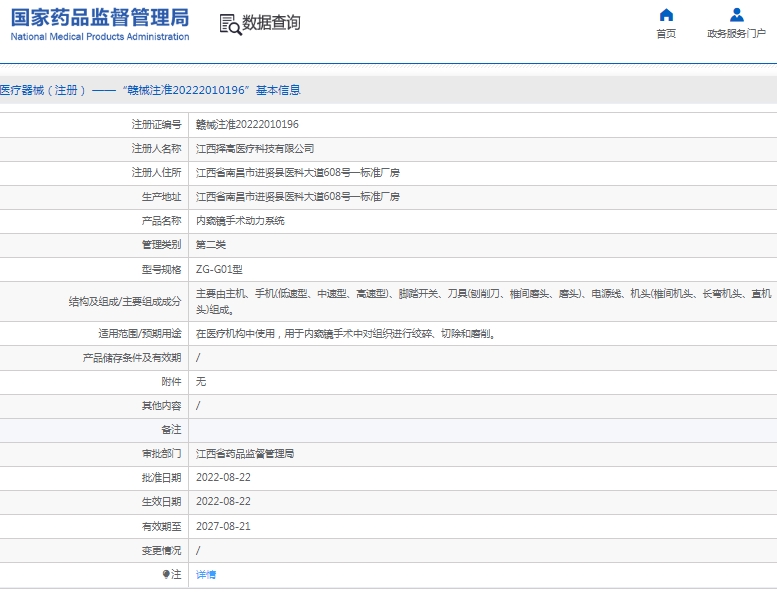Click the lightbulb icon beside 注
777x594 pixels.
click(166, 574)
